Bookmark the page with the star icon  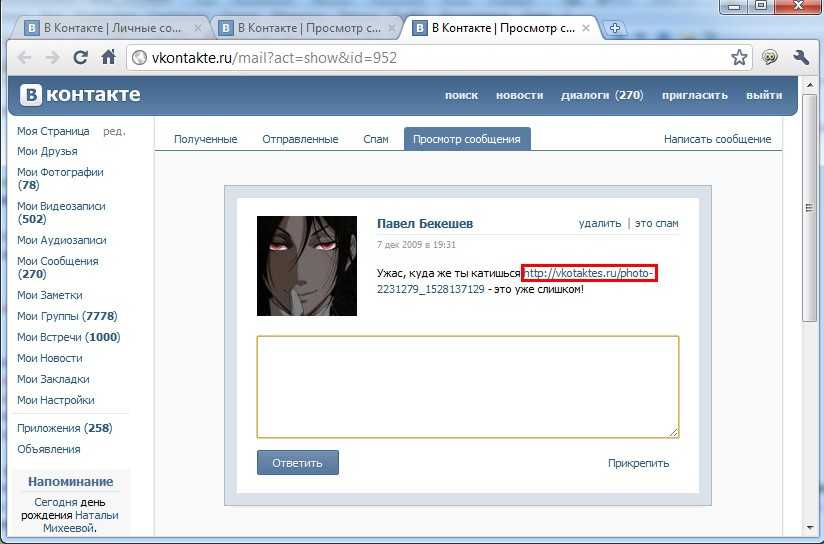[739, 57]
